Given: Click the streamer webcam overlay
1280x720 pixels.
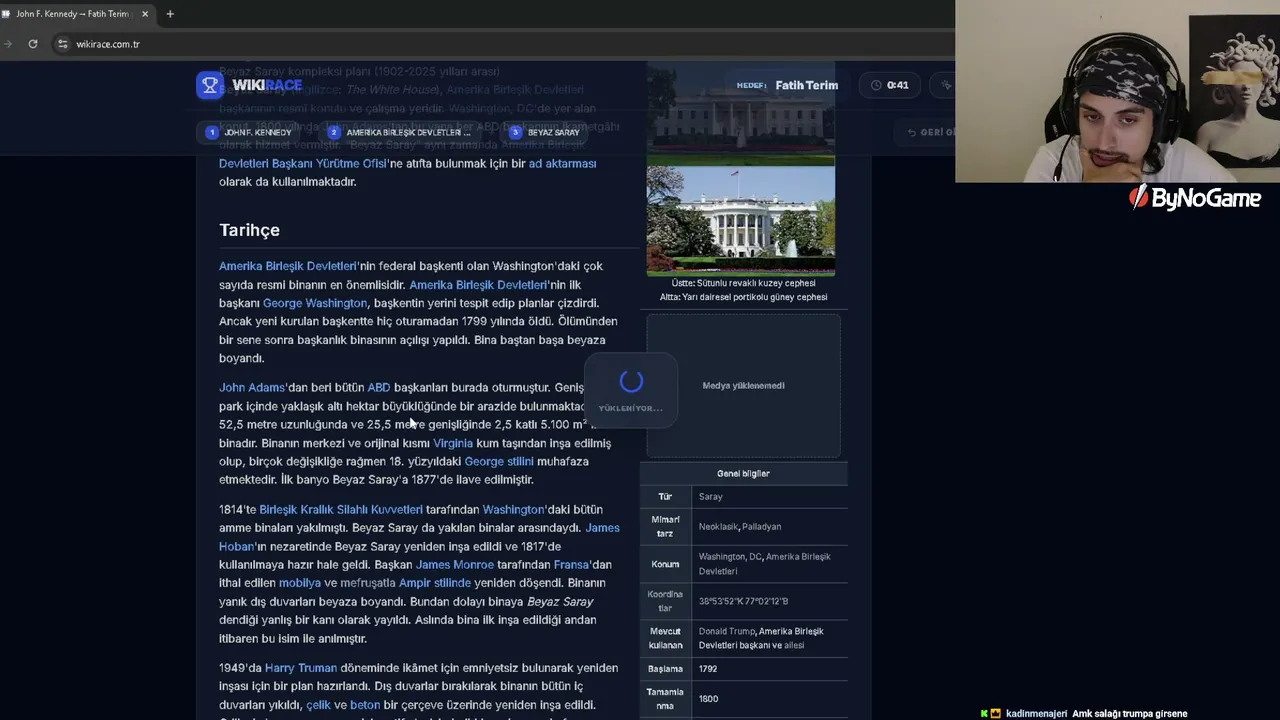Looking at the screenshot, I should coord(1117,91).
